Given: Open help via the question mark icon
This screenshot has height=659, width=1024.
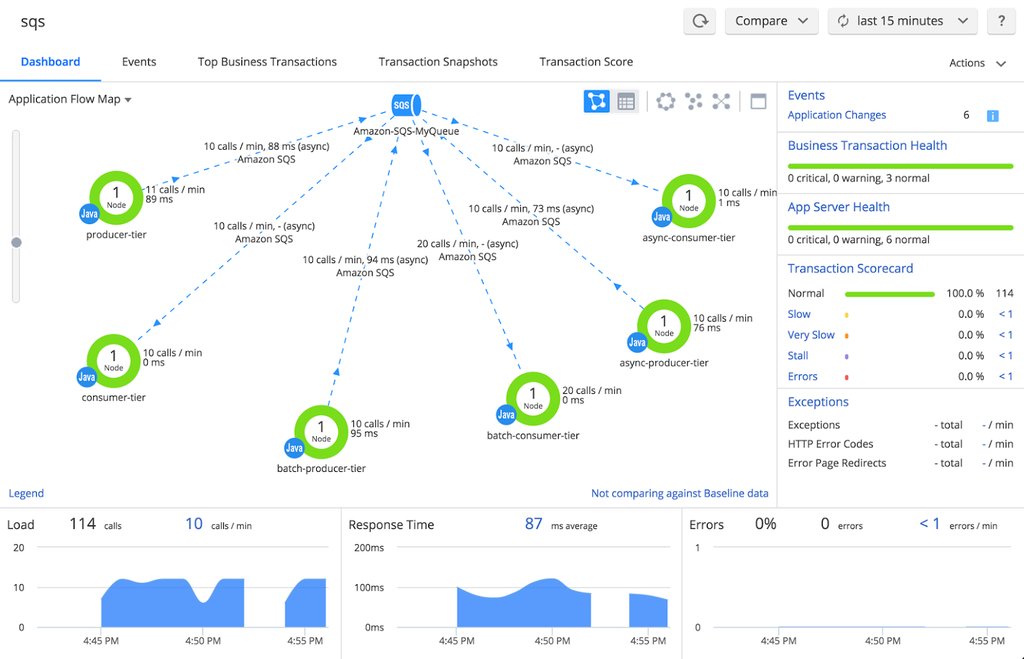Looking at the screenshot, I should pos(1001,20).
